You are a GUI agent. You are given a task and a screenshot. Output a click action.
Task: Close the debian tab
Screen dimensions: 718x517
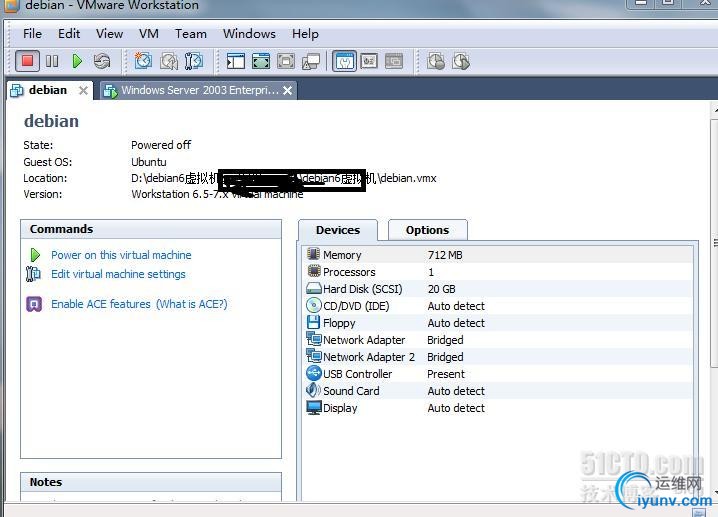[x=83, y=91]
